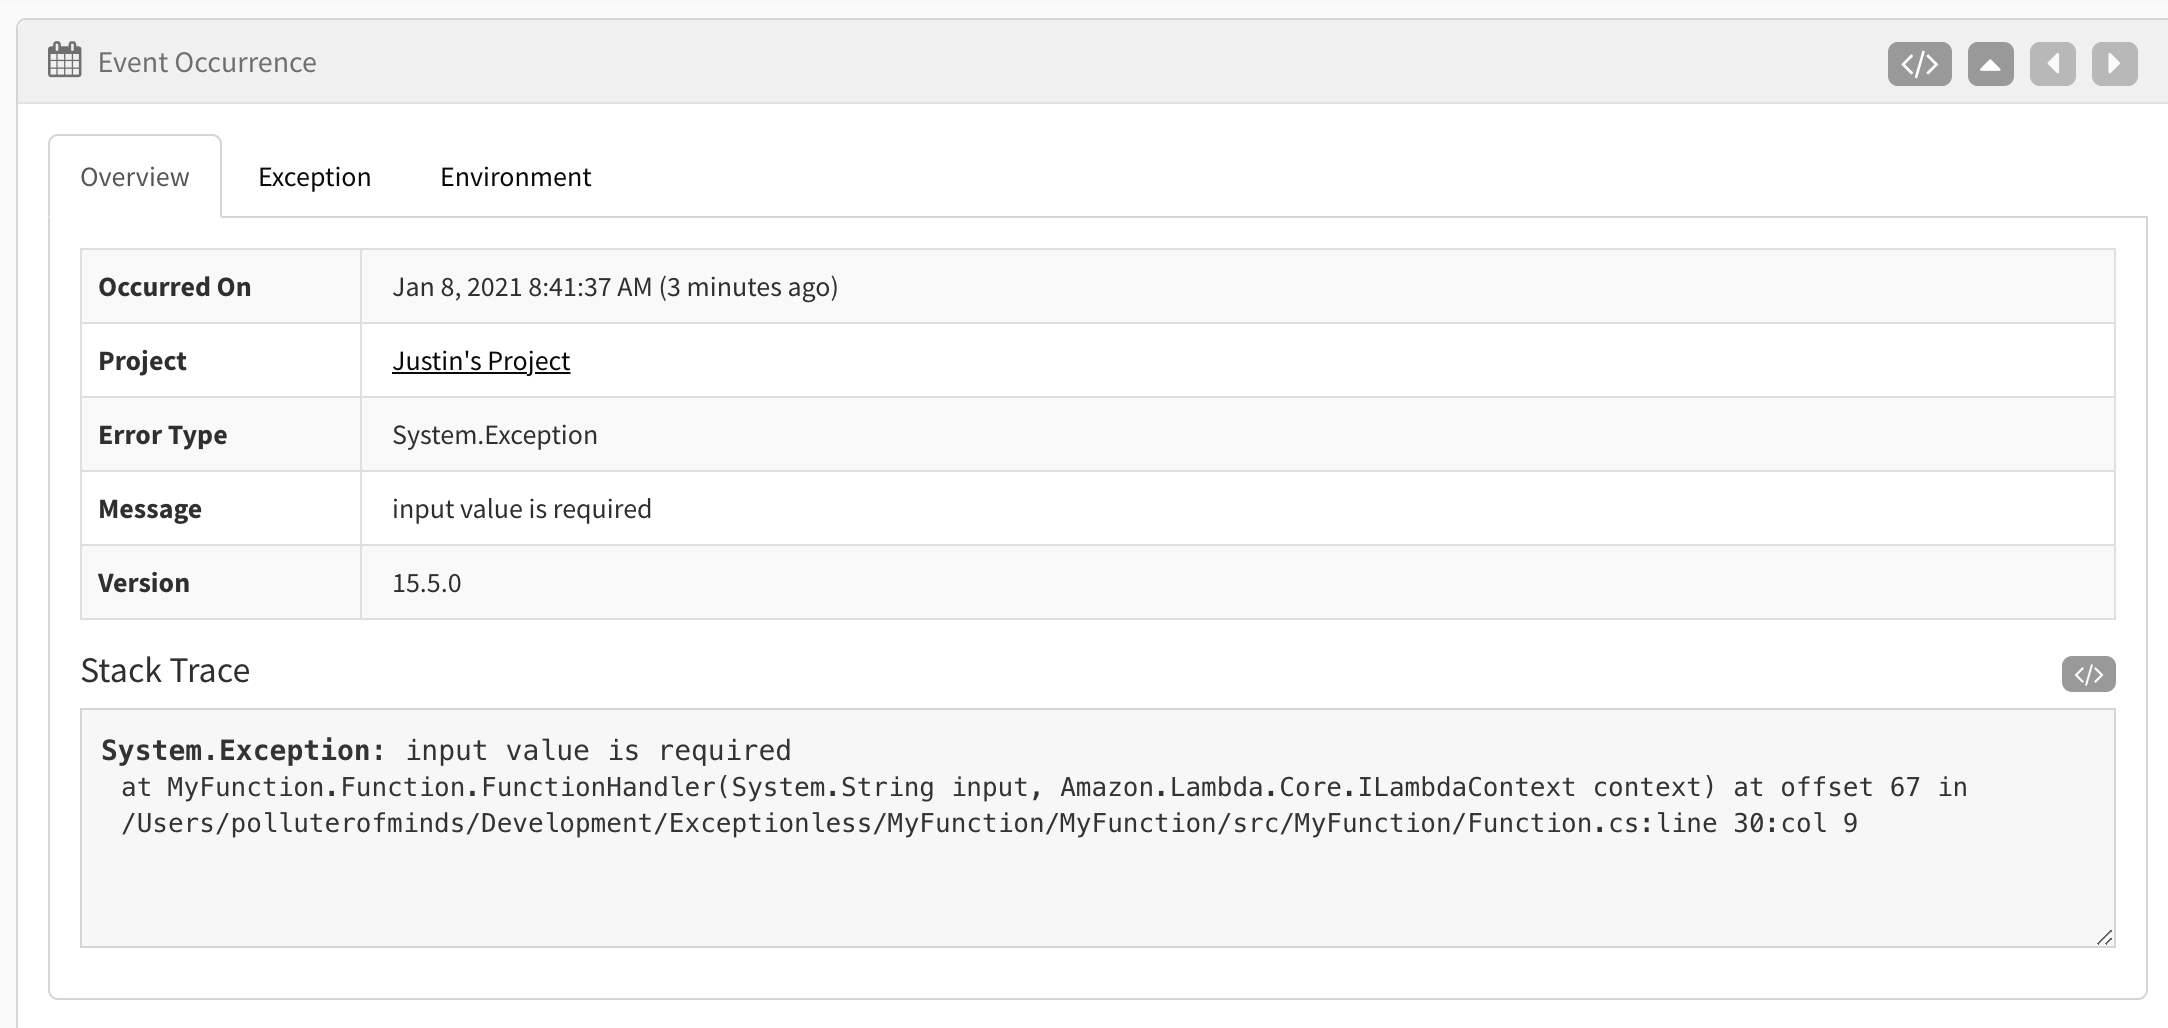Image resolution: width=2168 pixels, height=1028 pixels.
Task: Open the raw JSON view from the toolbar
Action: (x=1919, y=62)
